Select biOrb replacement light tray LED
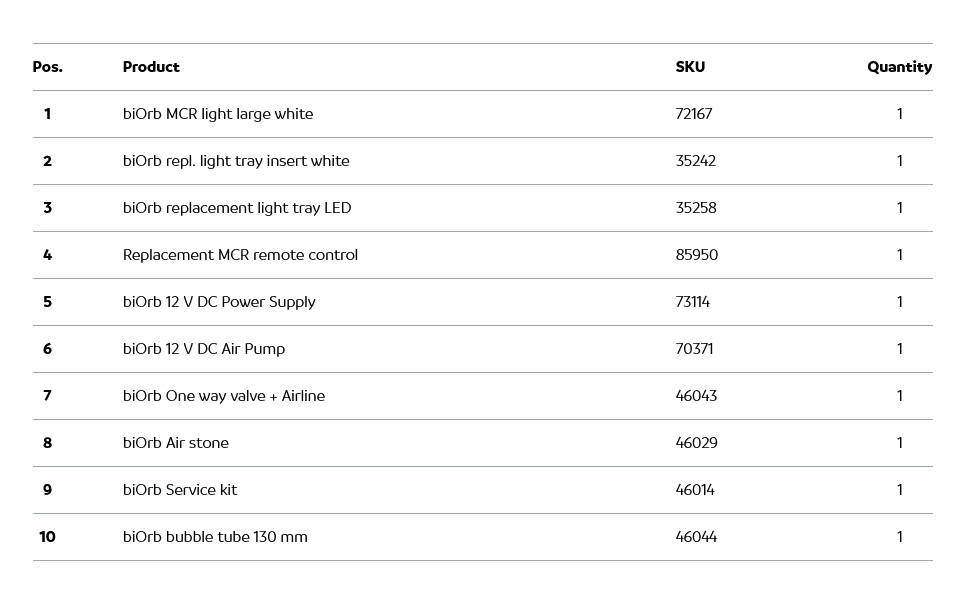This screenshot has height=611, width=962. [237, 208]
